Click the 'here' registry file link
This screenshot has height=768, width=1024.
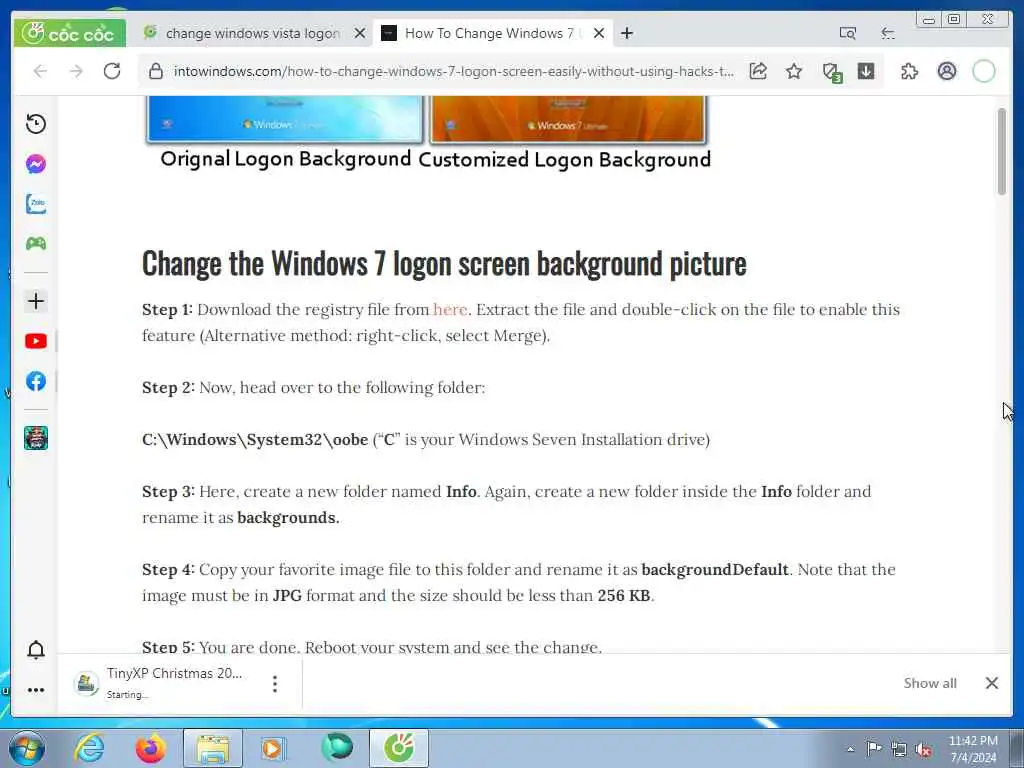click(x=450, y=310)
